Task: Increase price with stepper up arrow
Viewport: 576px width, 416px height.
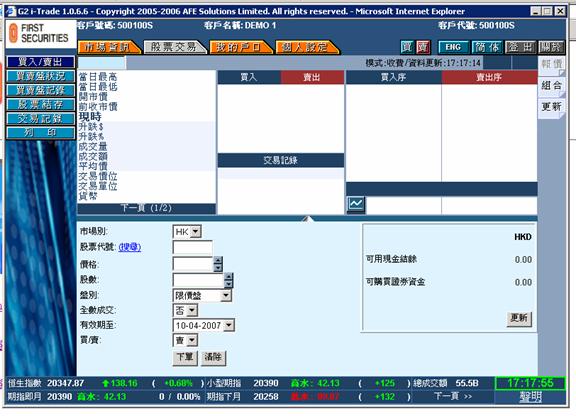Action: click(218, 260)
